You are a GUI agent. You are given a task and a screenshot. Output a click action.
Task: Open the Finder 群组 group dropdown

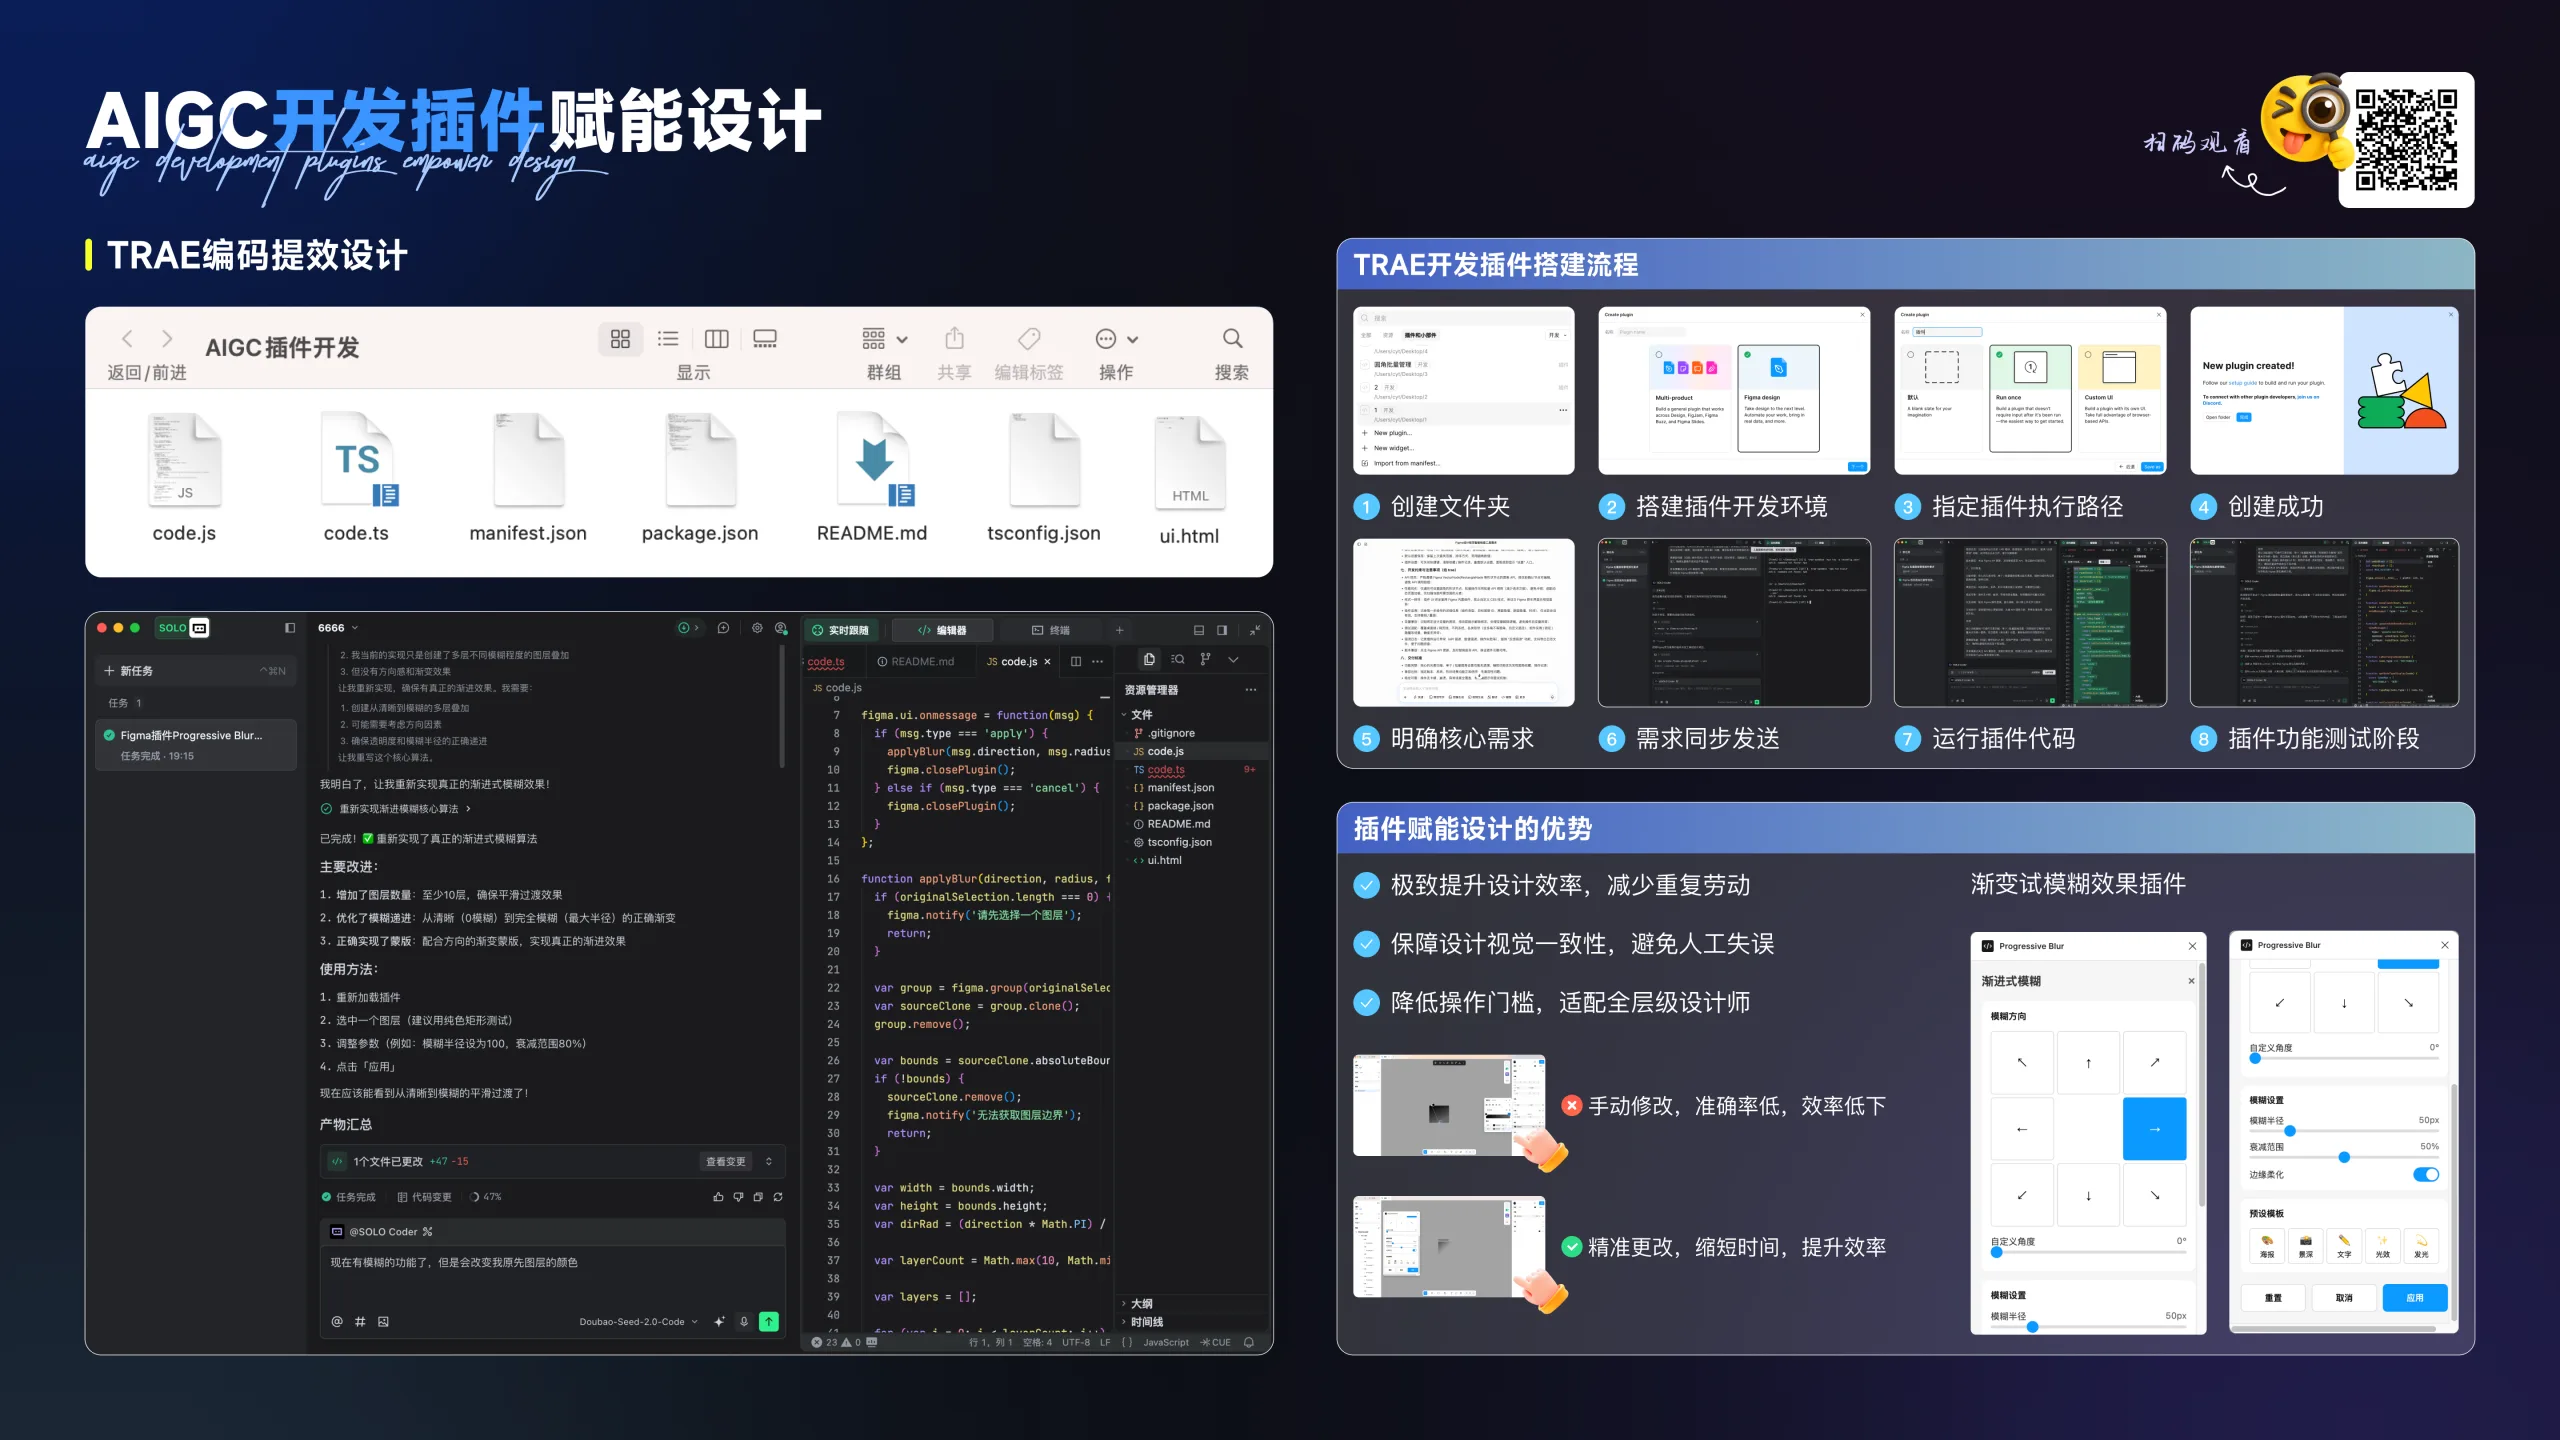click(885, 339)
